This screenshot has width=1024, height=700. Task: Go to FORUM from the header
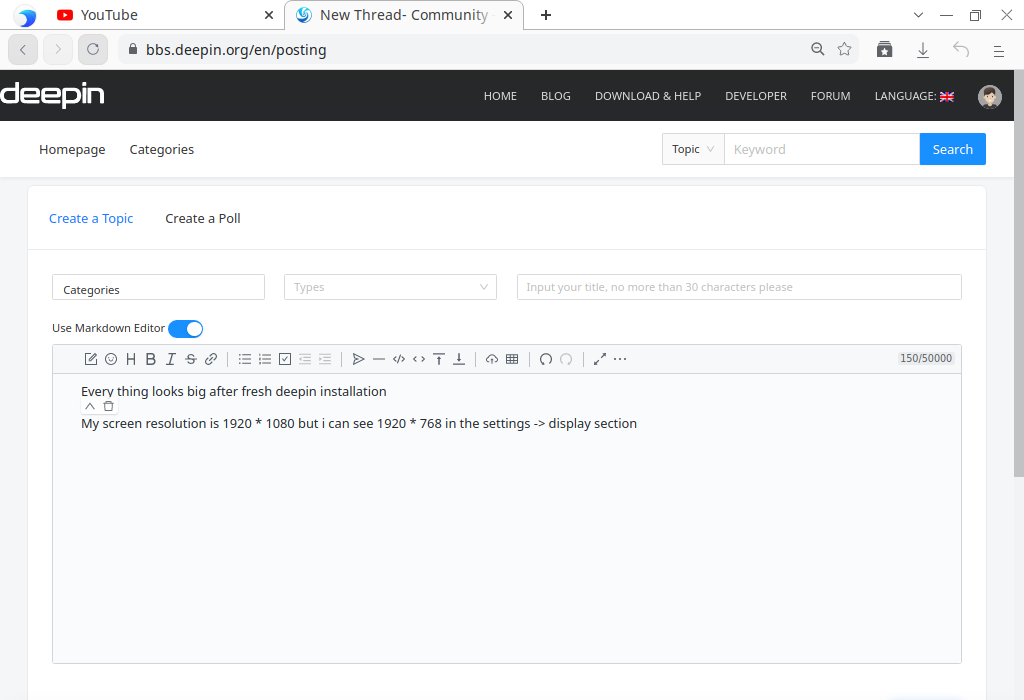pyautogui.click(x=831, y=96)
